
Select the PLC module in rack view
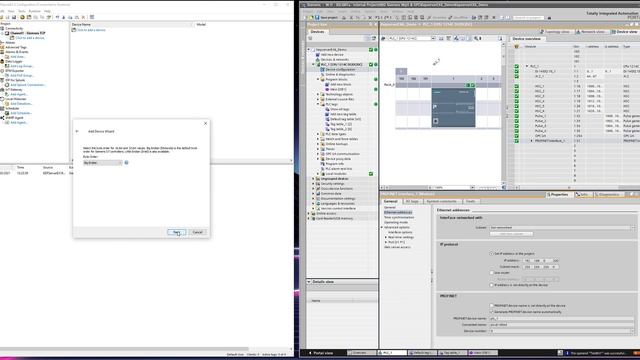[453, 108]
